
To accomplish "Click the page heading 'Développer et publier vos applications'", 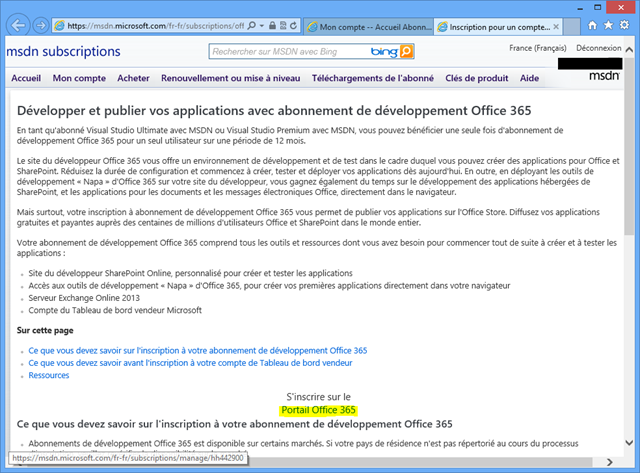I will point(274,111).
